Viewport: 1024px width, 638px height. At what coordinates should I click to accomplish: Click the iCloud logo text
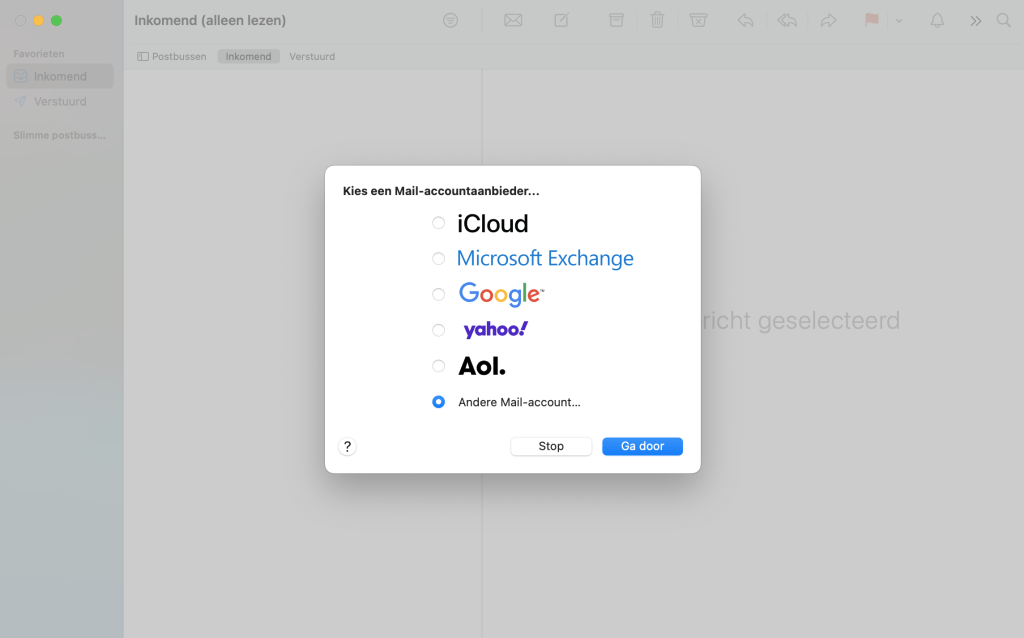492,224
